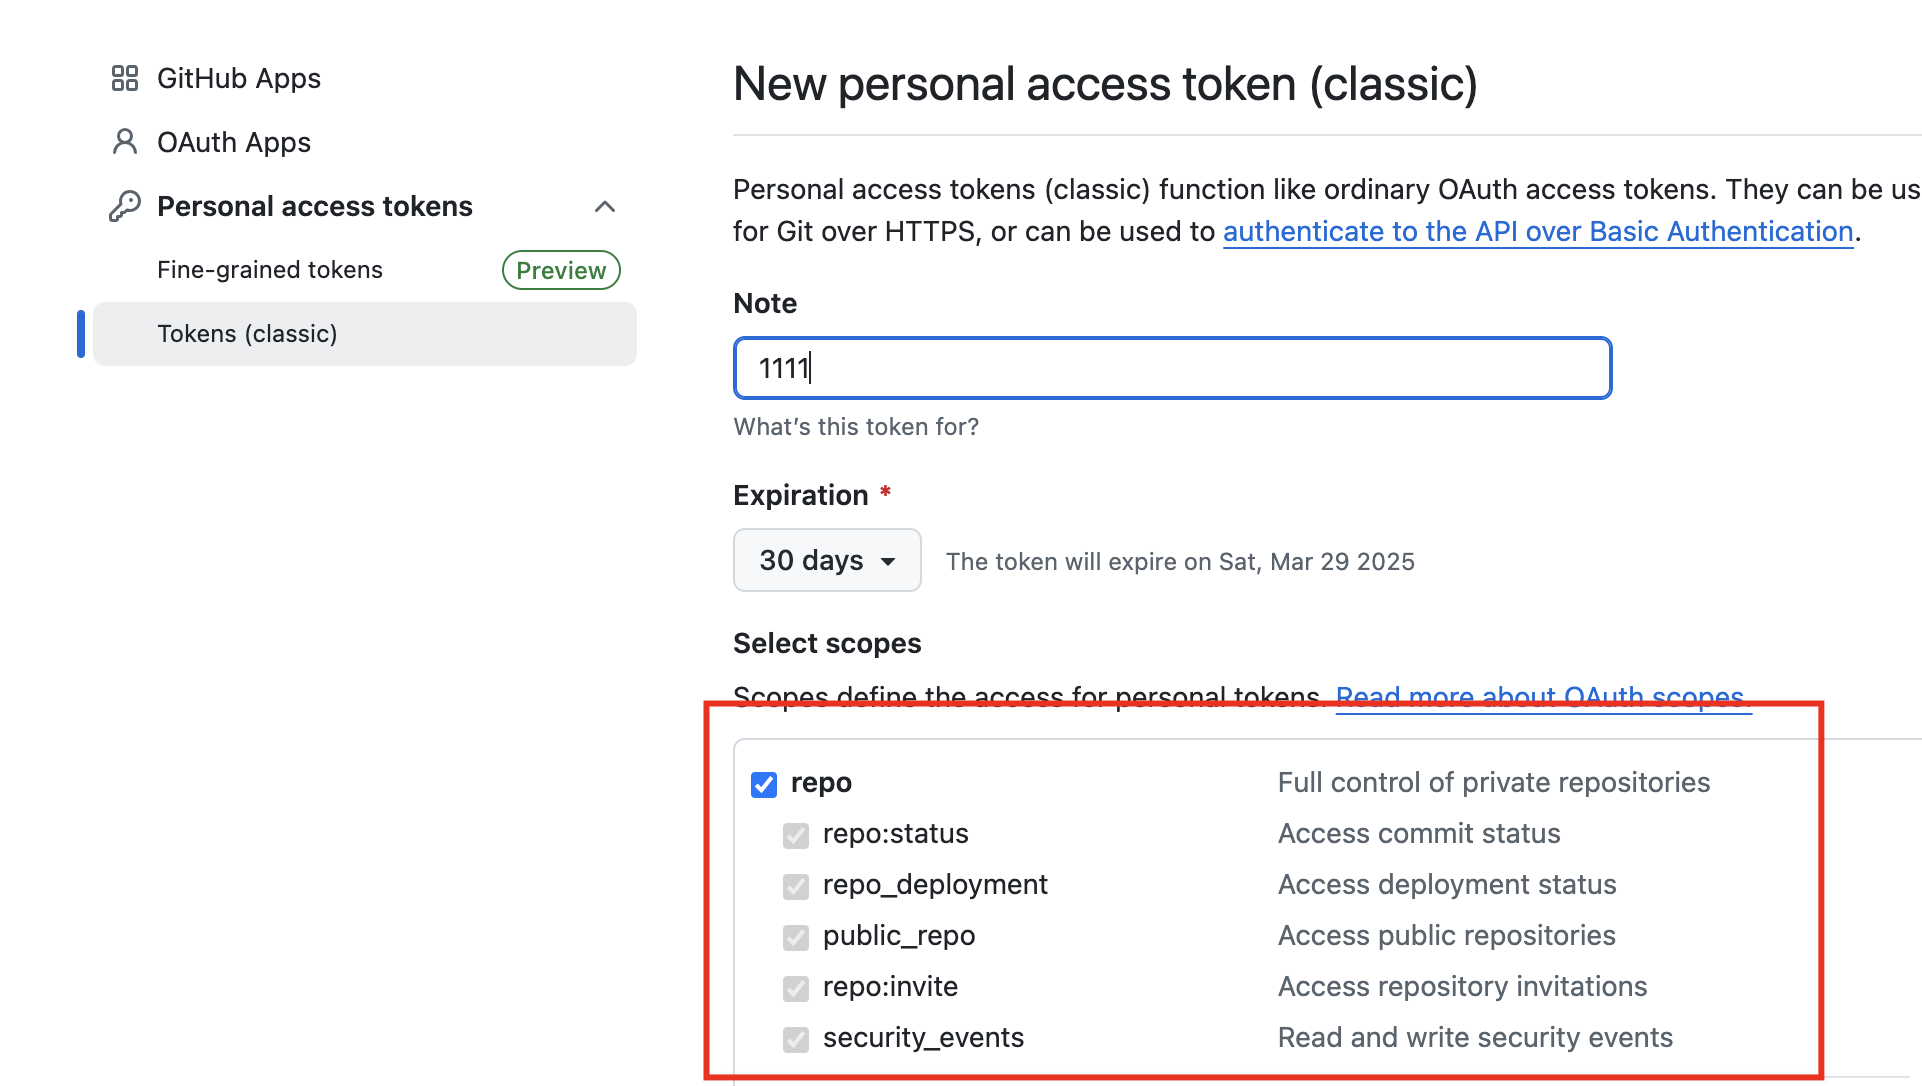Click into the Note input field

(x=1173, y=368)
